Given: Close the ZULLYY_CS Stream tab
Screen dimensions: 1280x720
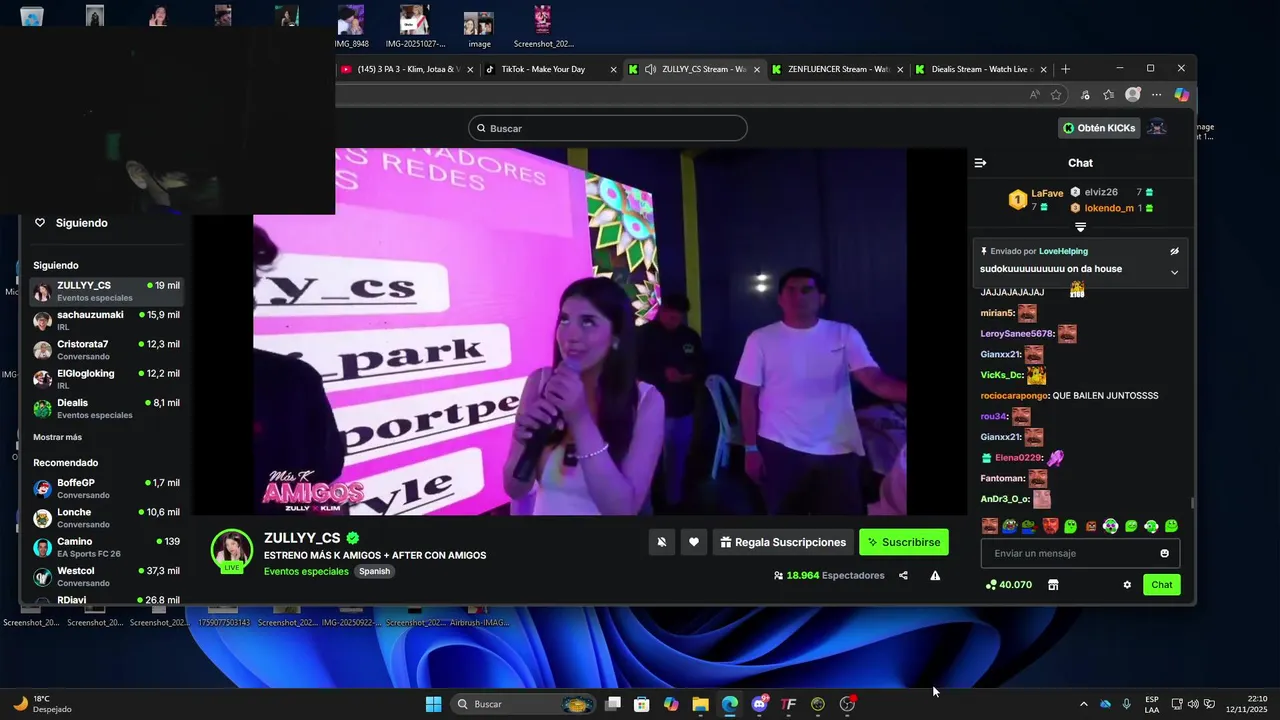Looking at the screenshot, I should tap(757, 70).
